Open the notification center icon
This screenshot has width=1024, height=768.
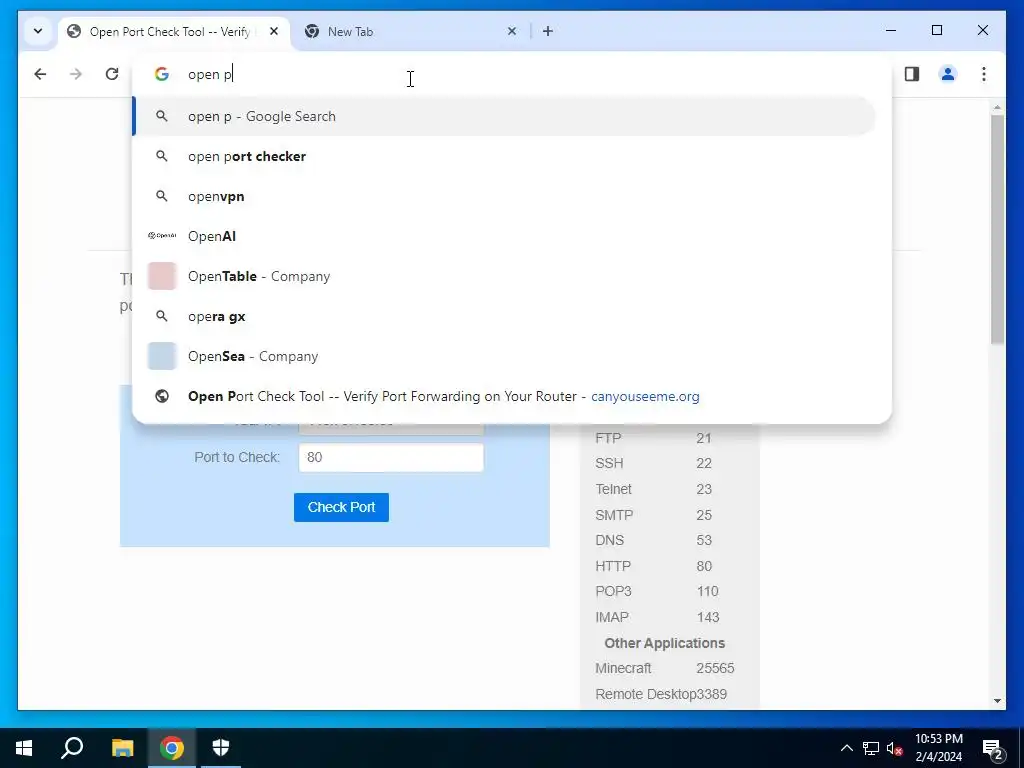pos(993,748)
